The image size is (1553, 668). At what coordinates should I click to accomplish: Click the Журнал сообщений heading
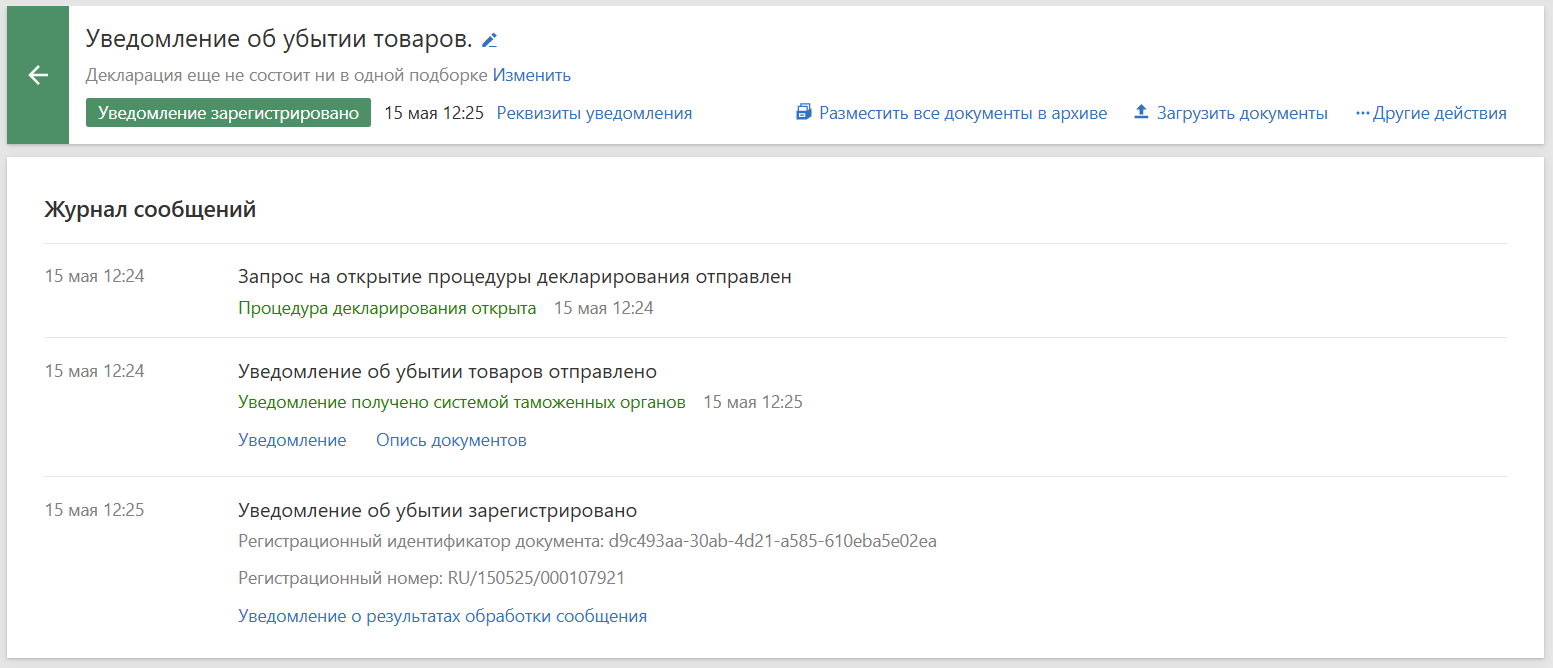pyautogui.click(x=150, y=210)
